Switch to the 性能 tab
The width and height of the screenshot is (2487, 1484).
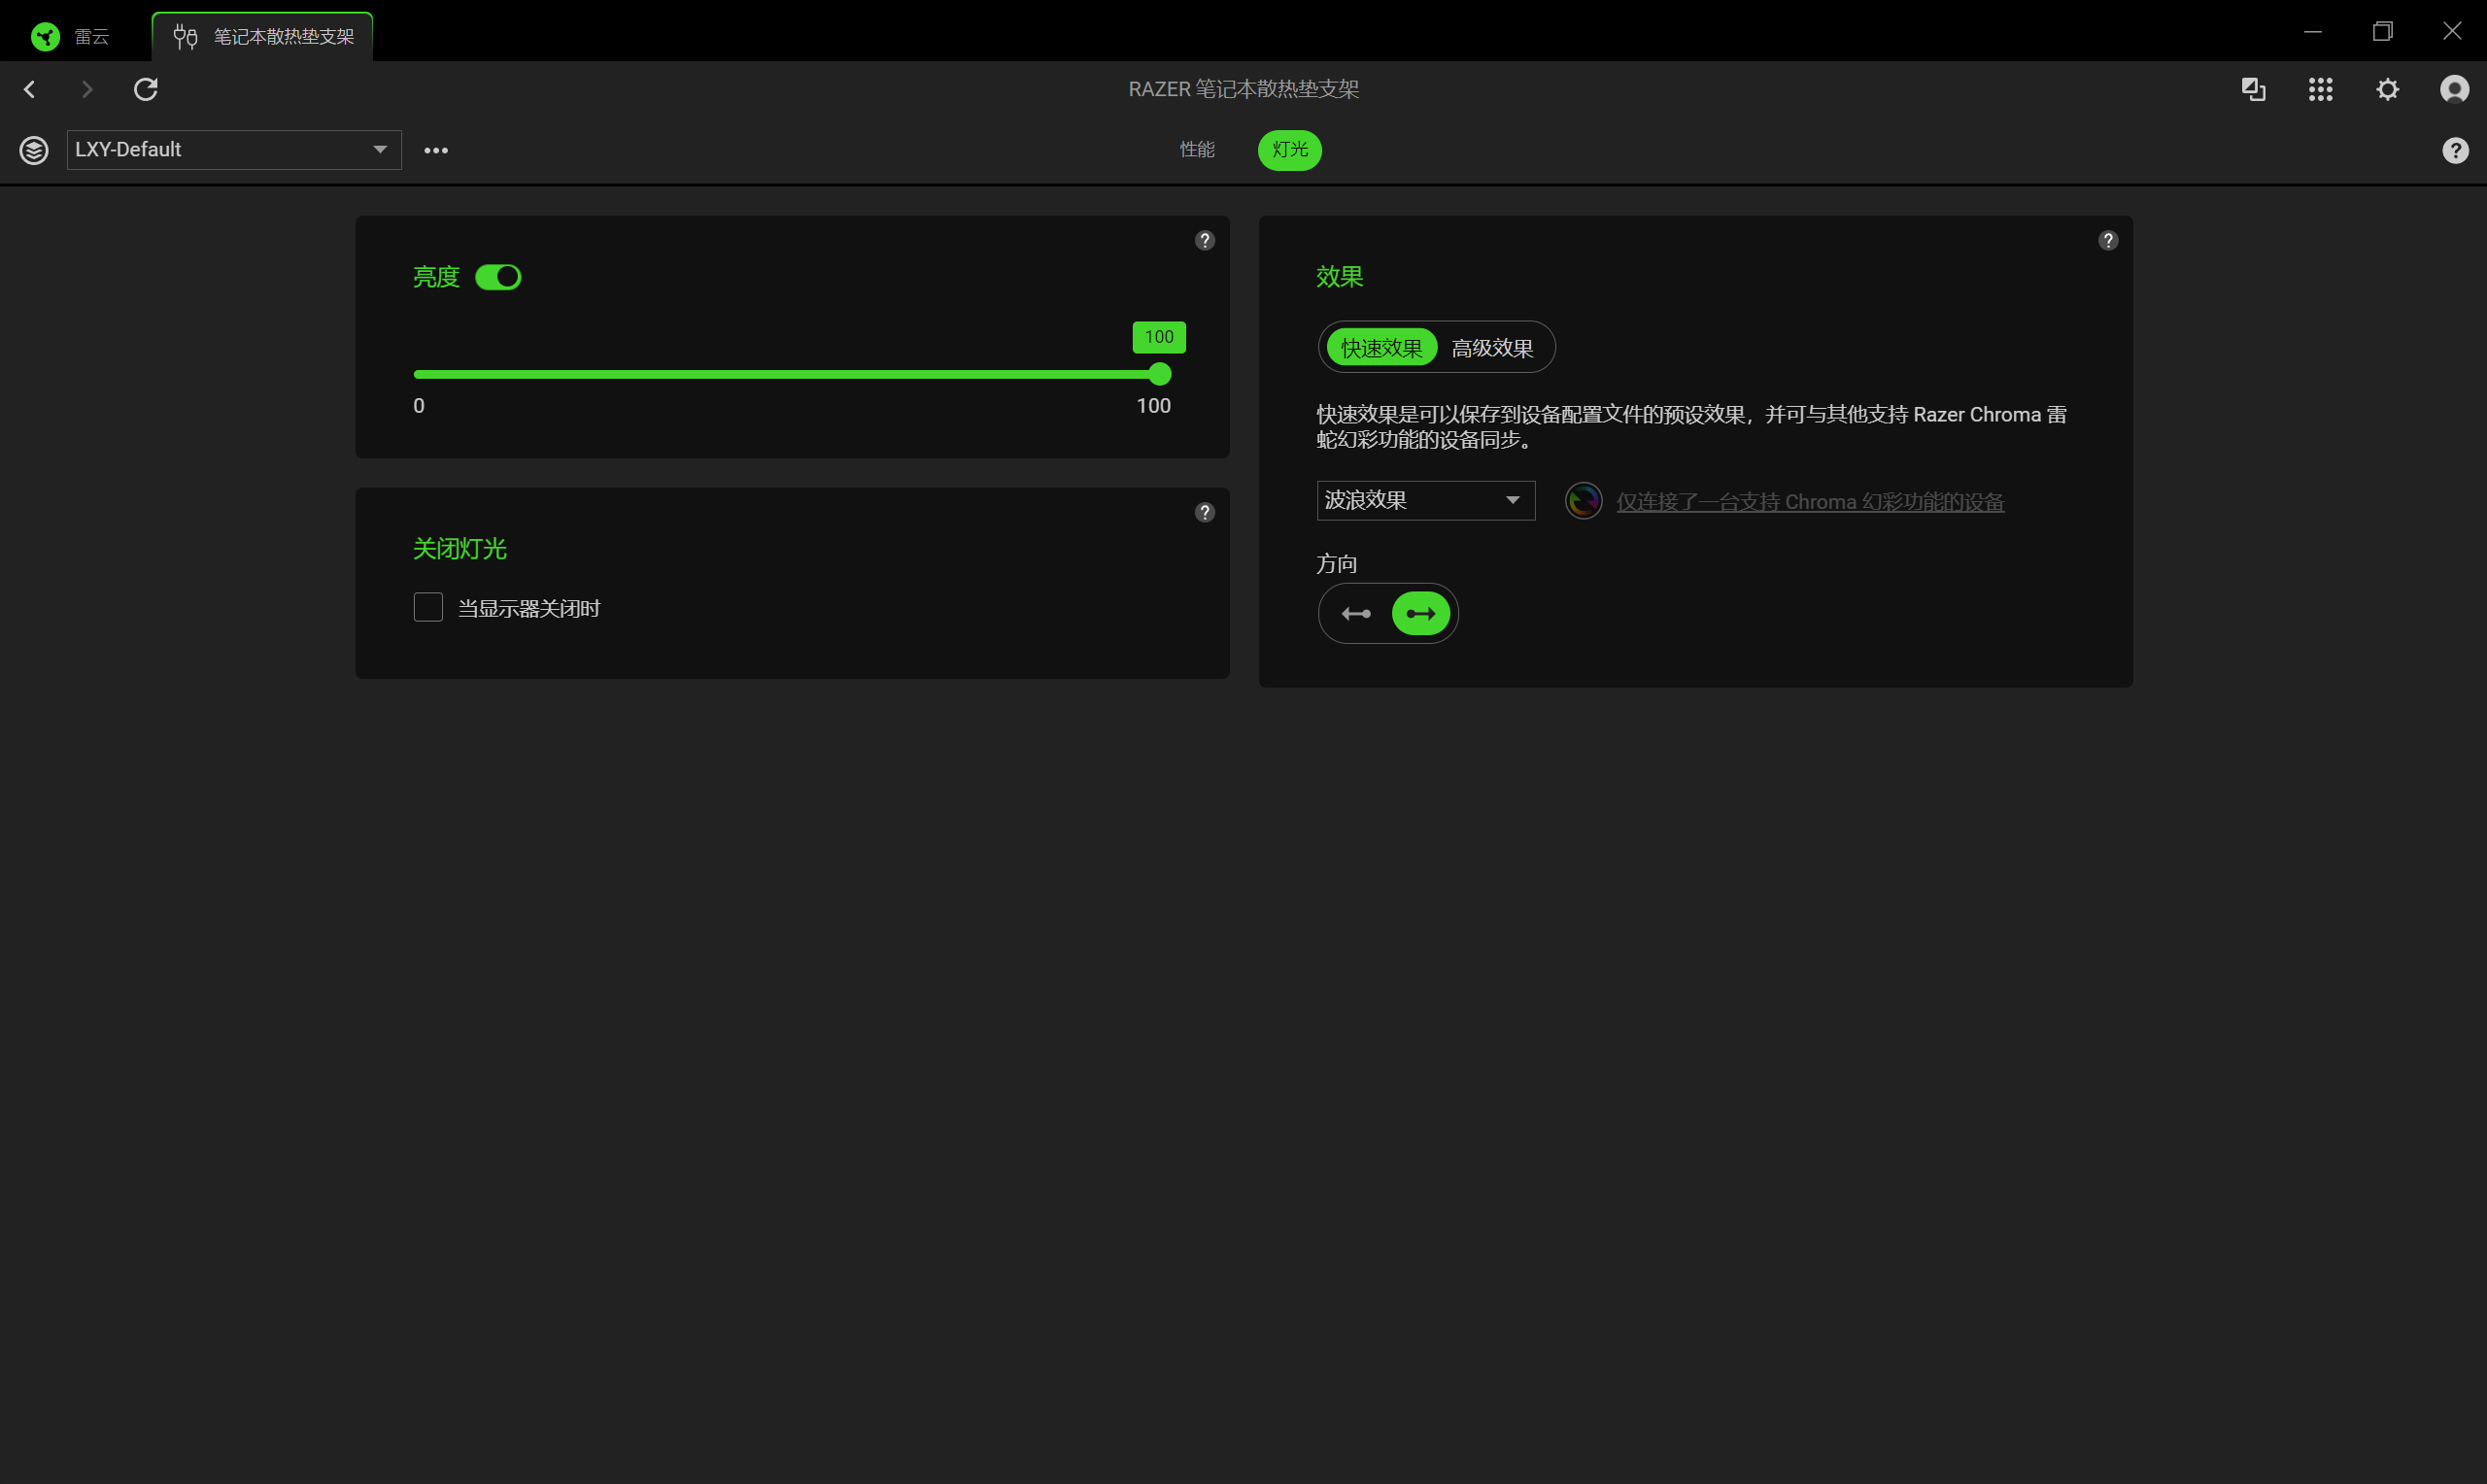1196,150
